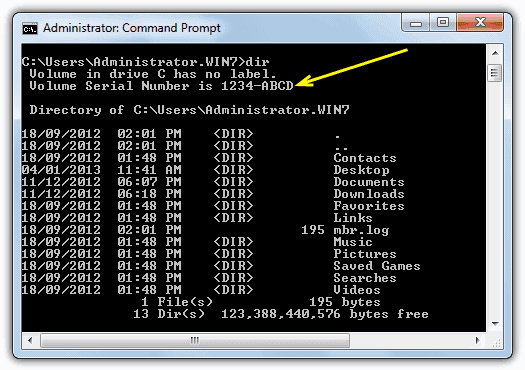Click the horizontal scrollbar left arrow
The height and width of the screenshot is (370, 525).
(x=30, y=341)
